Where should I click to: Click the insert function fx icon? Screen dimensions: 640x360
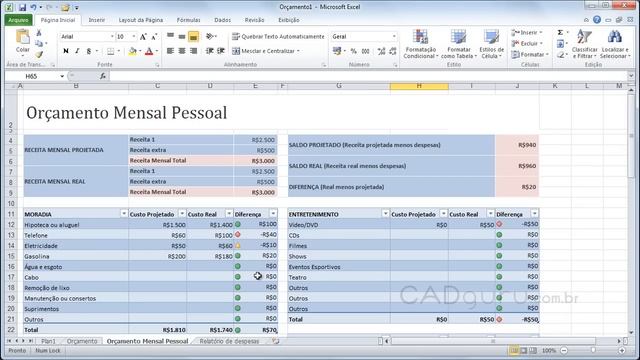[103, 76]
